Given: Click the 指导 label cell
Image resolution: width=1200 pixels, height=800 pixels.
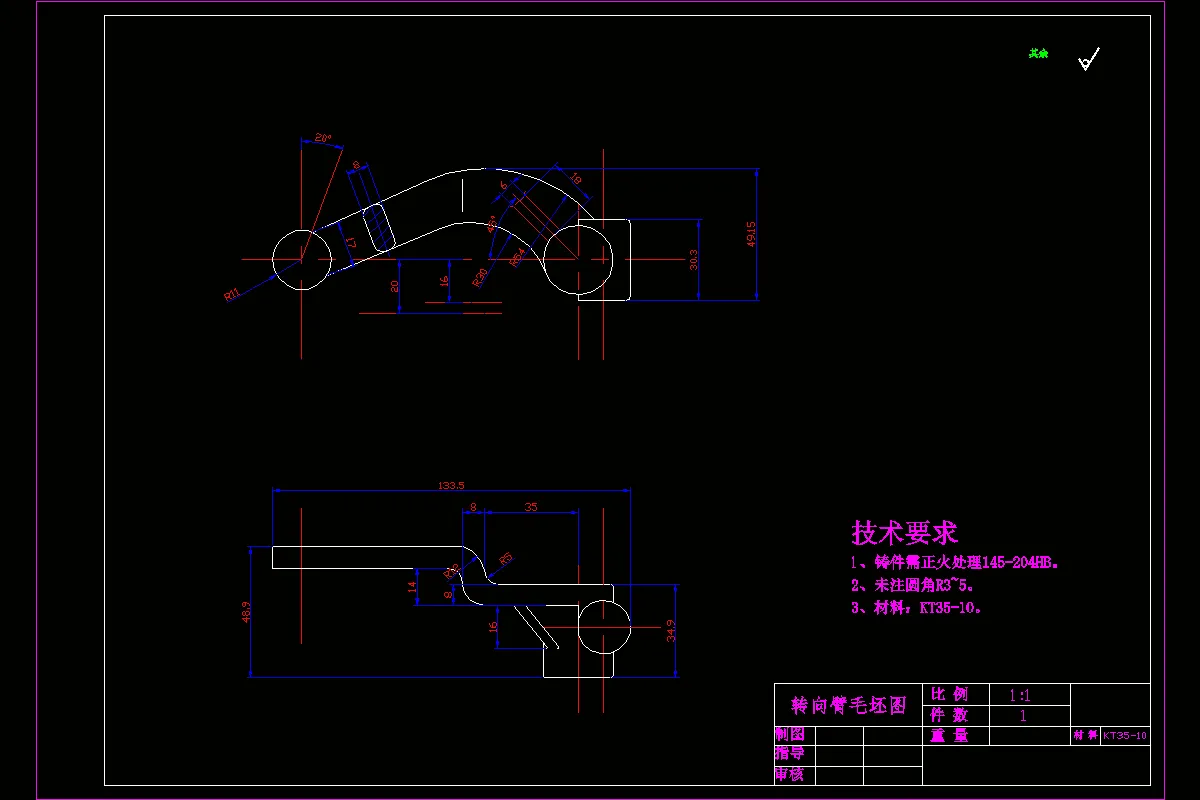Looking at the screenshot, I should click(x=790, y=753).
